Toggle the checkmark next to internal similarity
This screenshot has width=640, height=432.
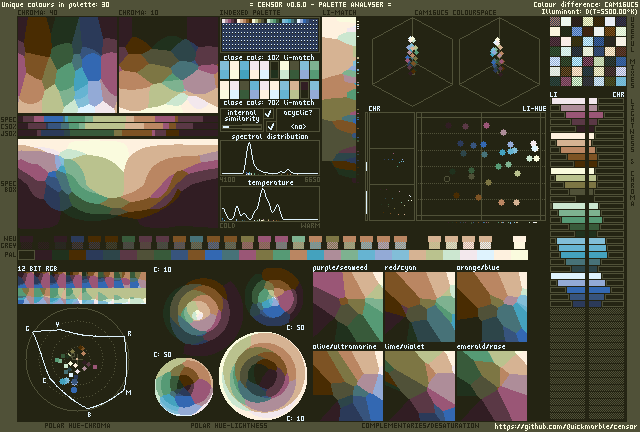pyautogui.click(x=269, y=114)
